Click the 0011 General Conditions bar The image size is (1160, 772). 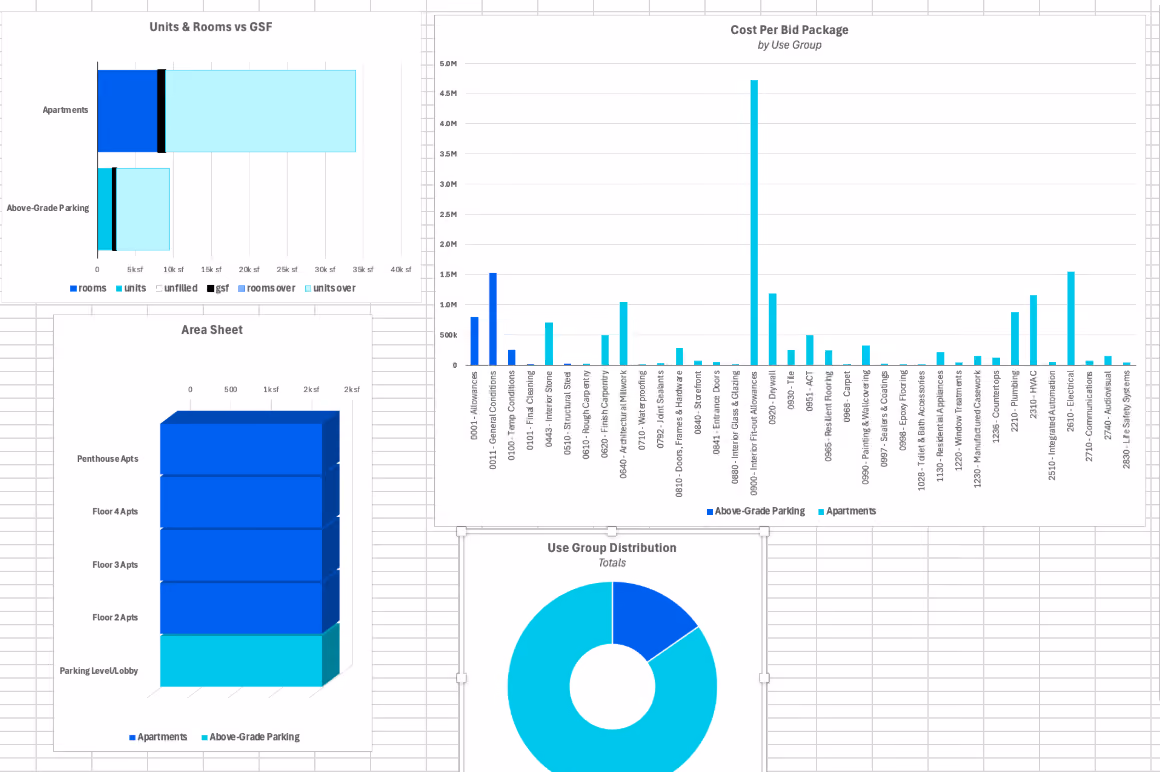click(493, 319)
